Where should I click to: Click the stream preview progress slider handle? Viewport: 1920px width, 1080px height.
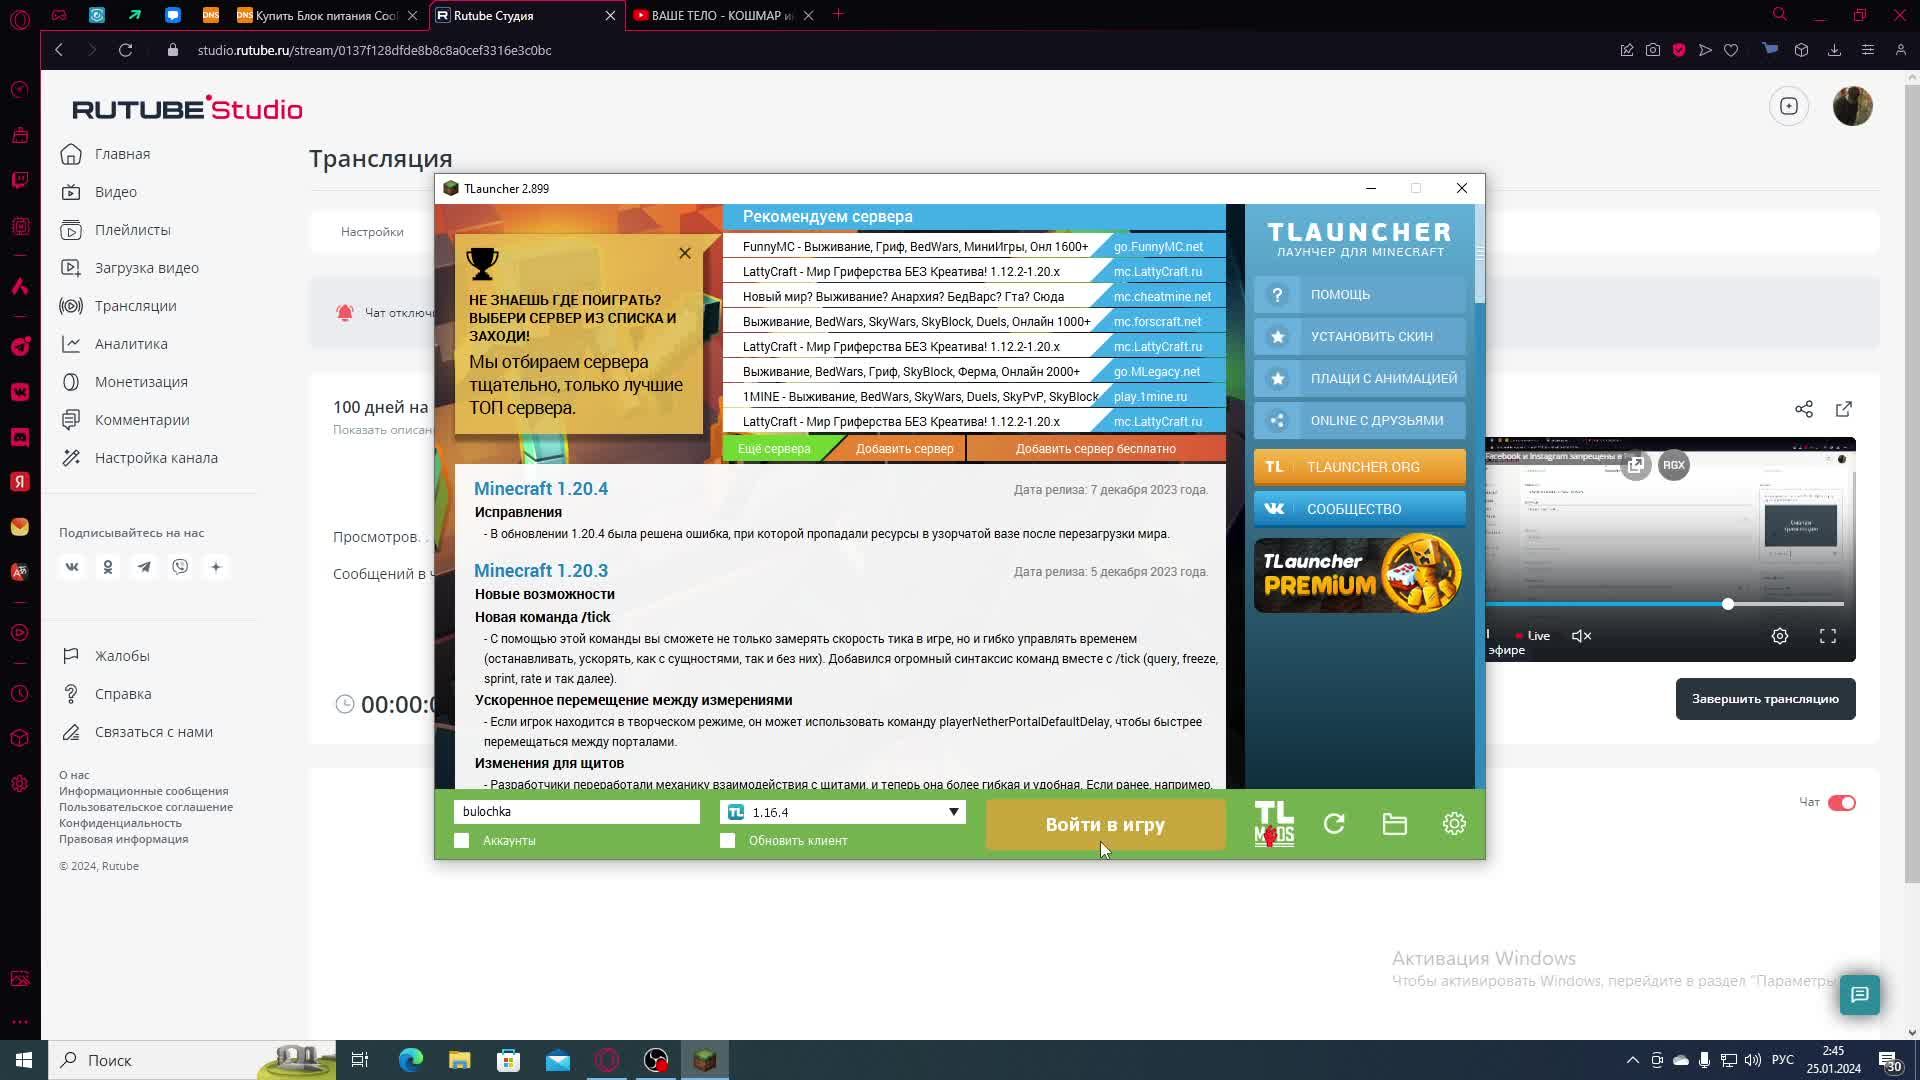[1727, 604]
